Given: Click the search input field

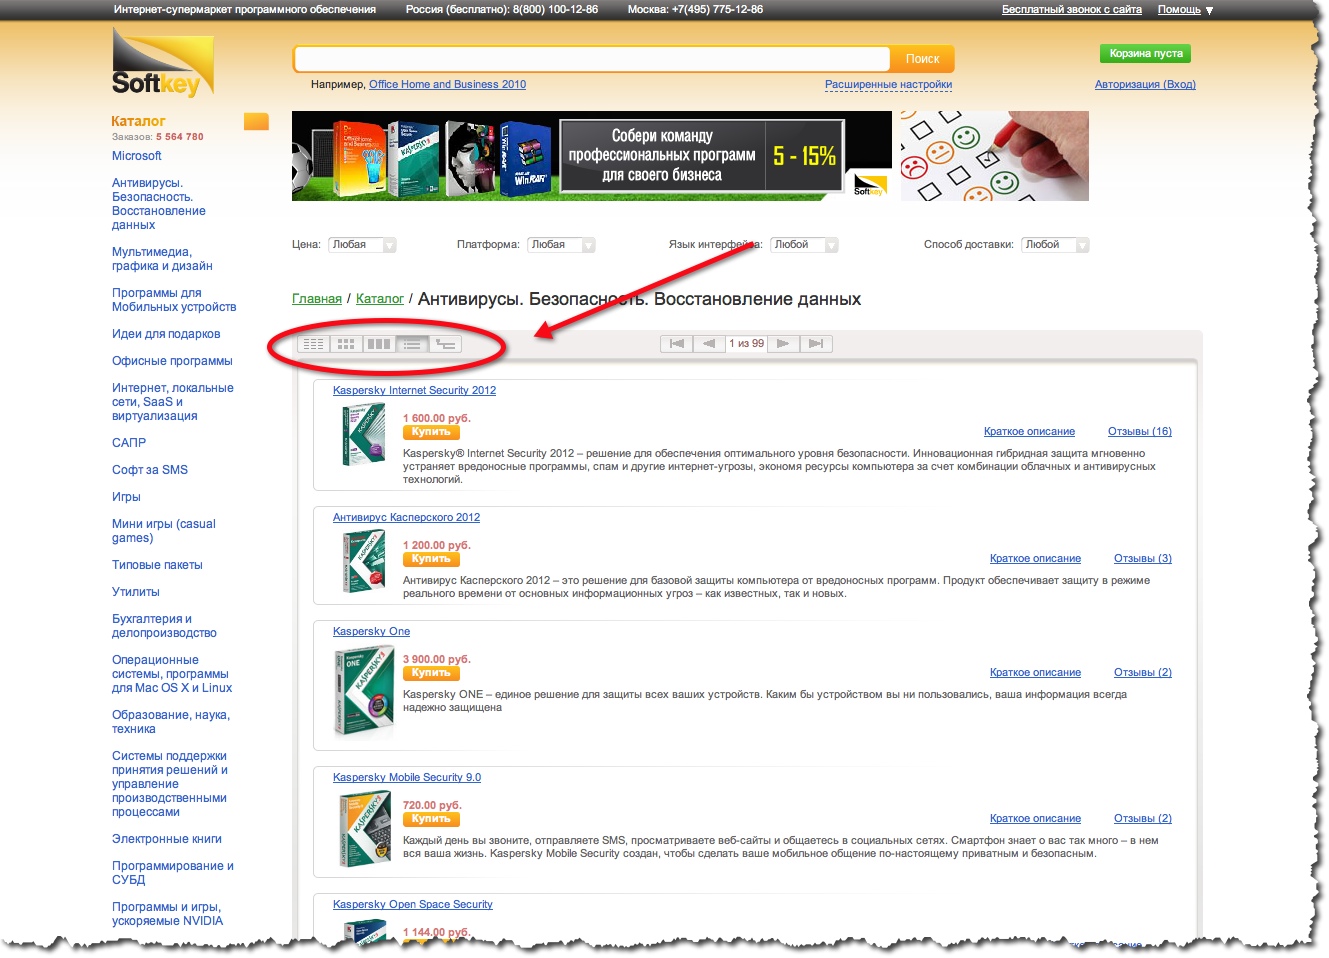Looking at the screenshot, I should pos(592,58).
